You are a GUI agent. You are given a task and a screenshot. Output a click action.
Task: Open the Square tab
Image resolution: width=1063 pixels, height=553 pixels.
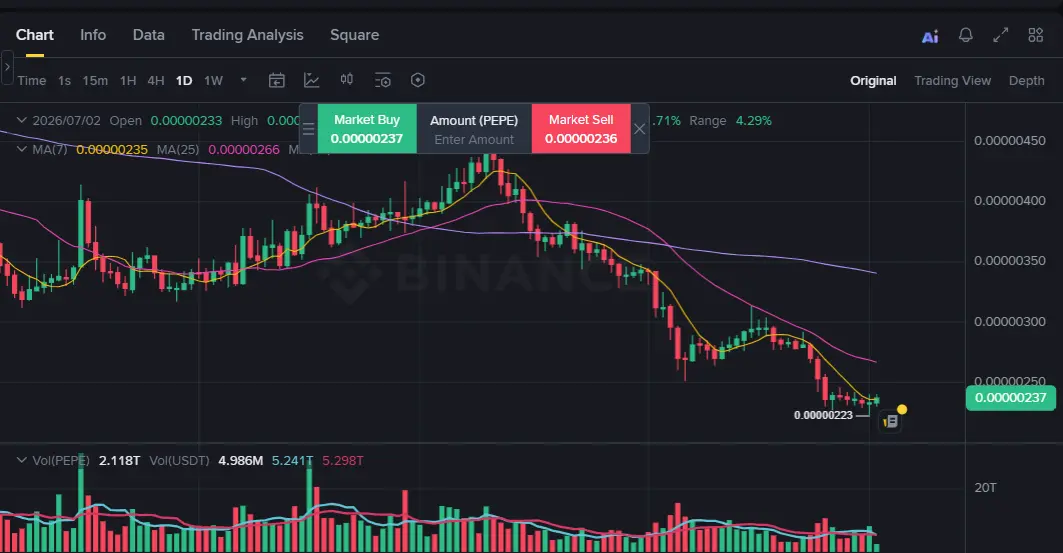point(355,35)
